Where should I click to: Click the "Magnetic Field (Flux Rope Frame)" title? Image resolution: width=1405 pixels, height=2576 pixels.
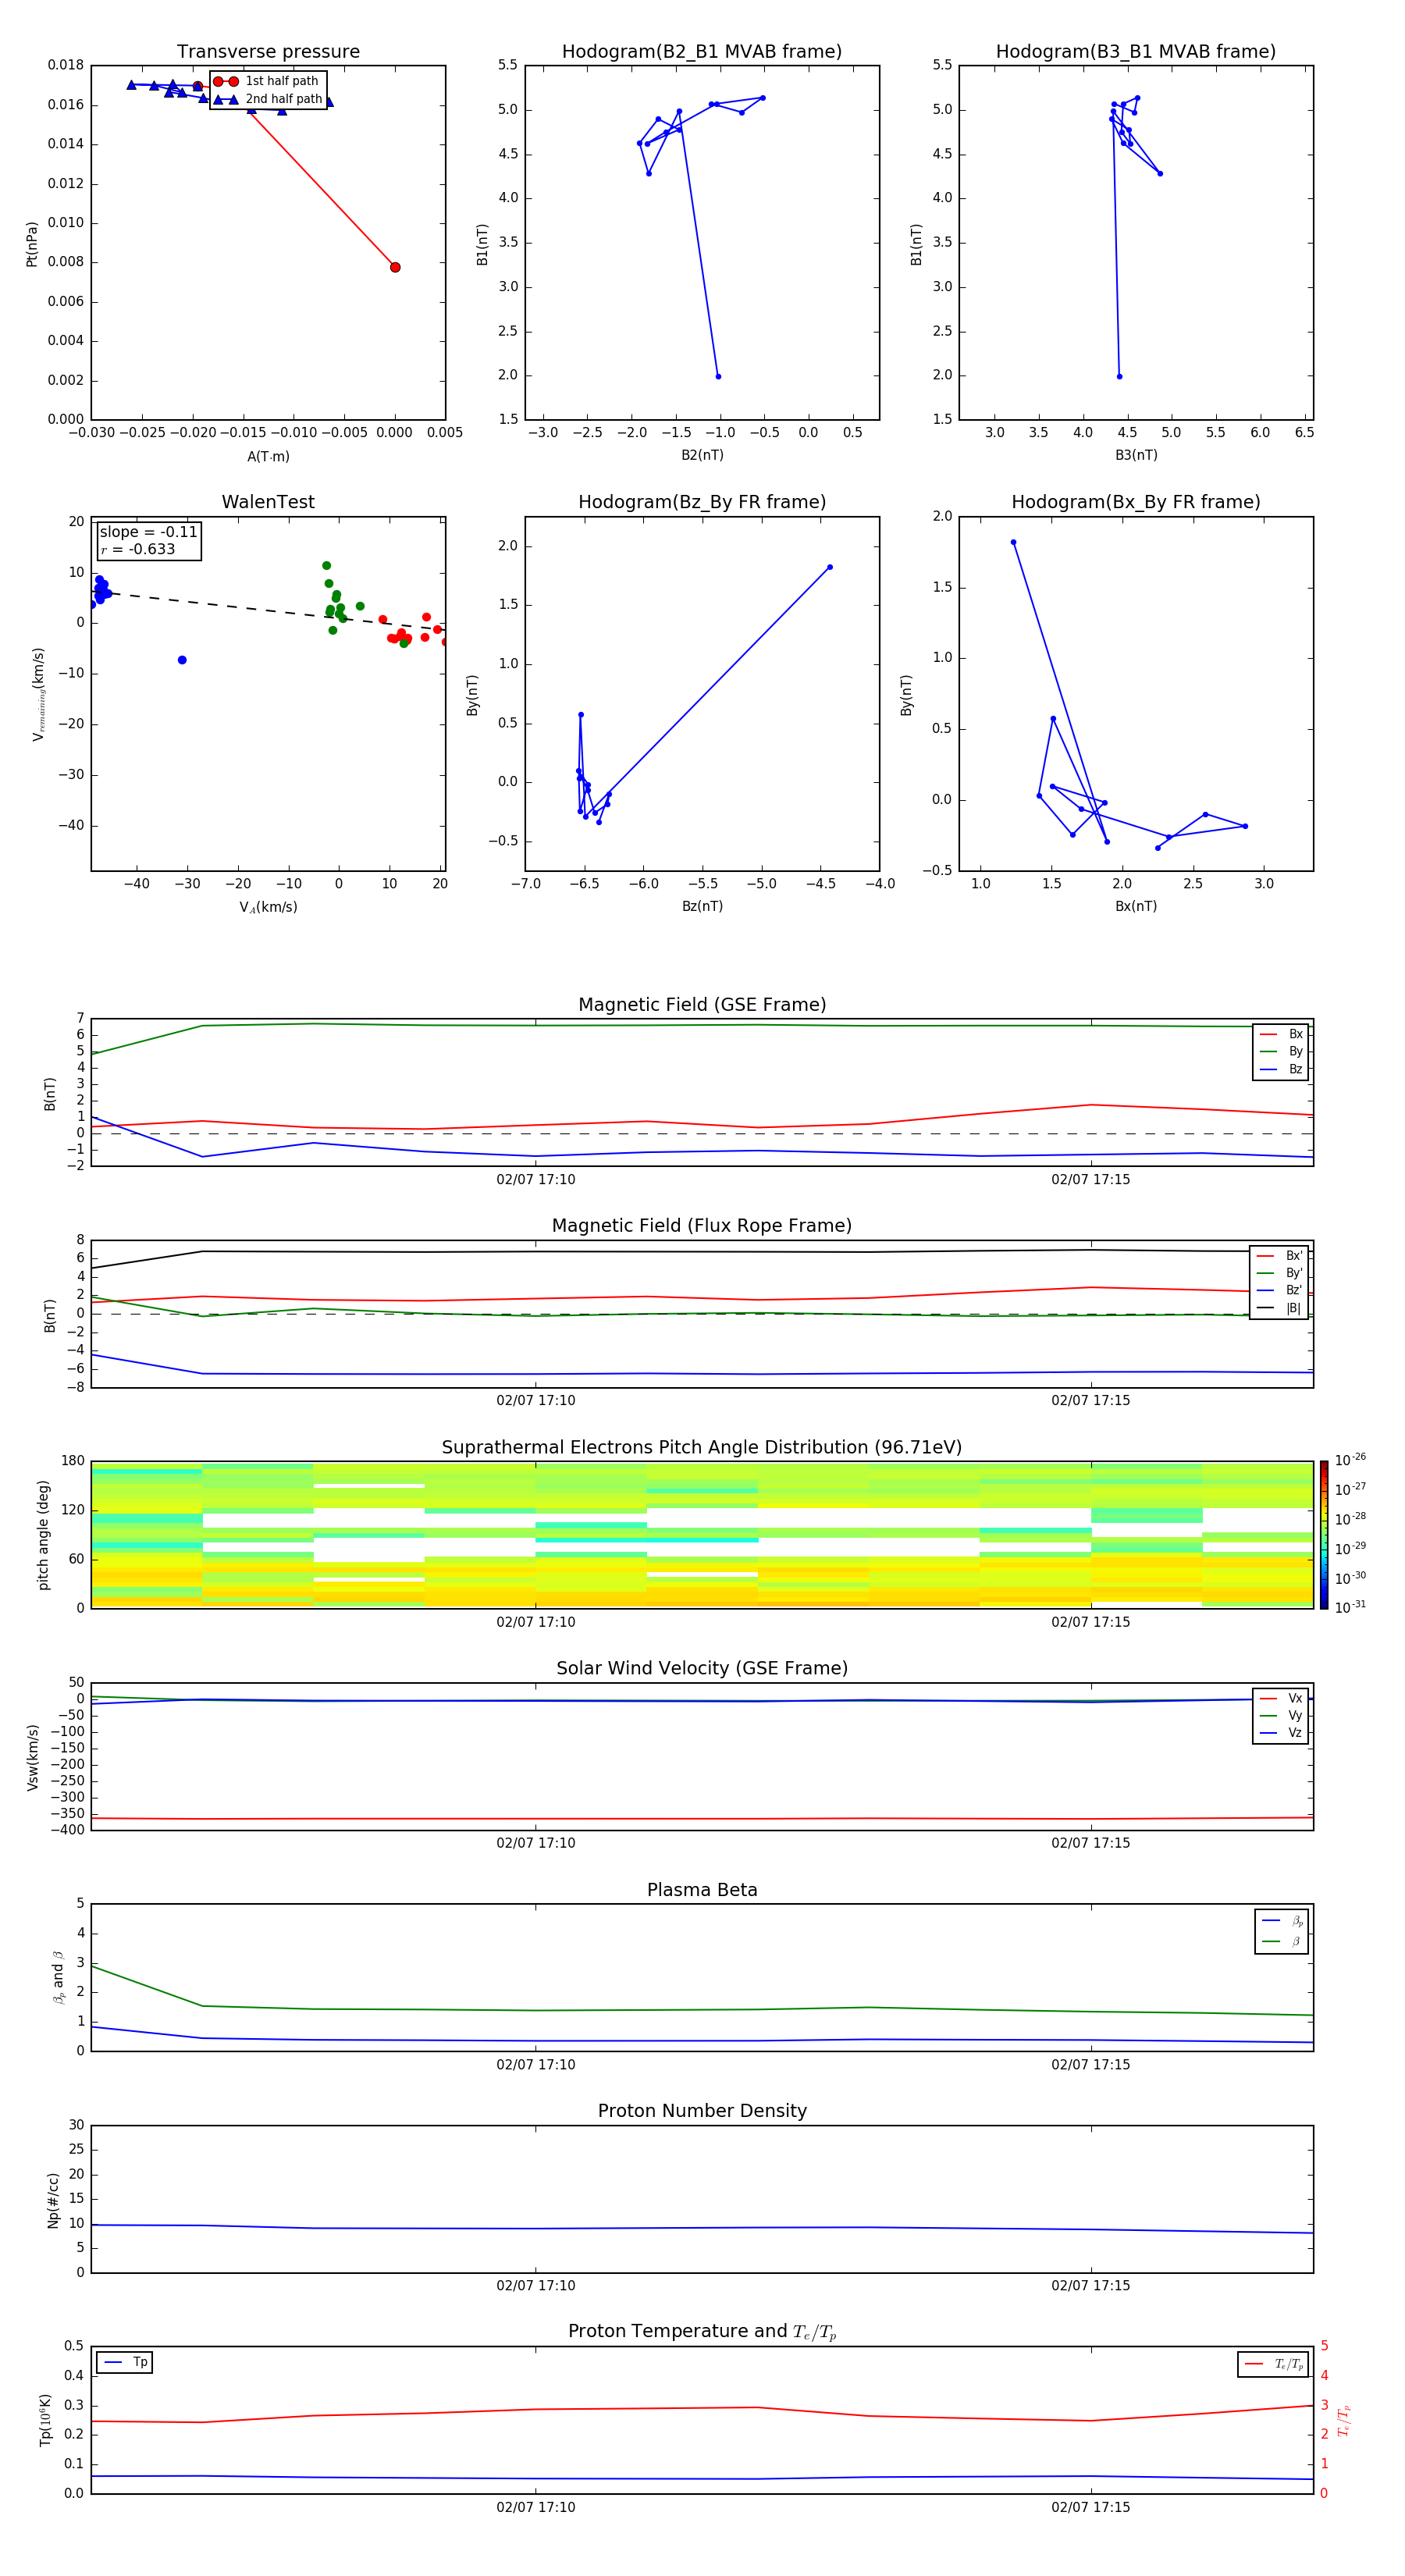tap(702, 1226)
